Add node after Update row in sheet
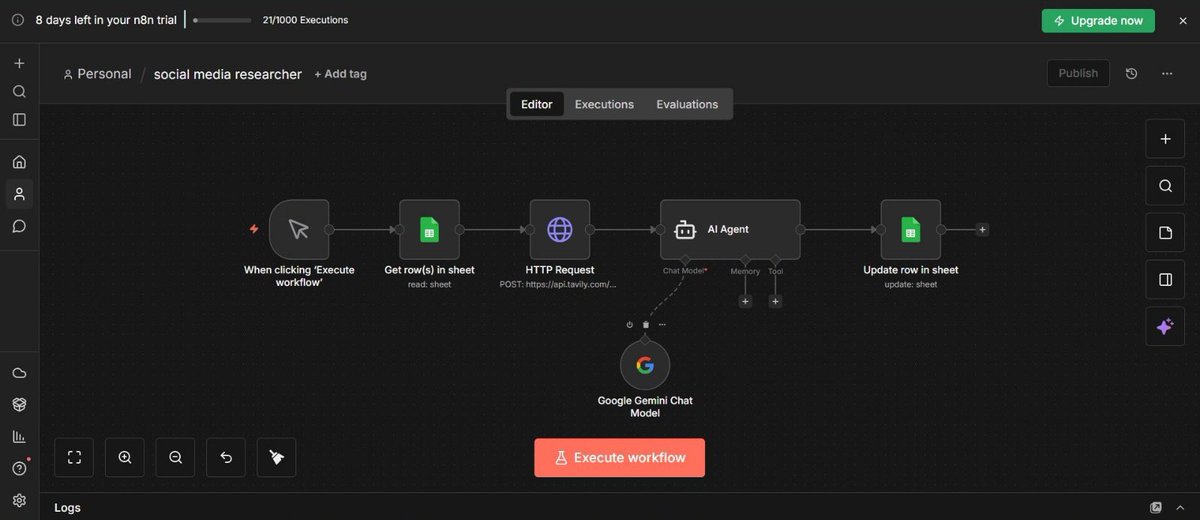This screenshot has height=520, width=1200. click(x=983, y=229)
